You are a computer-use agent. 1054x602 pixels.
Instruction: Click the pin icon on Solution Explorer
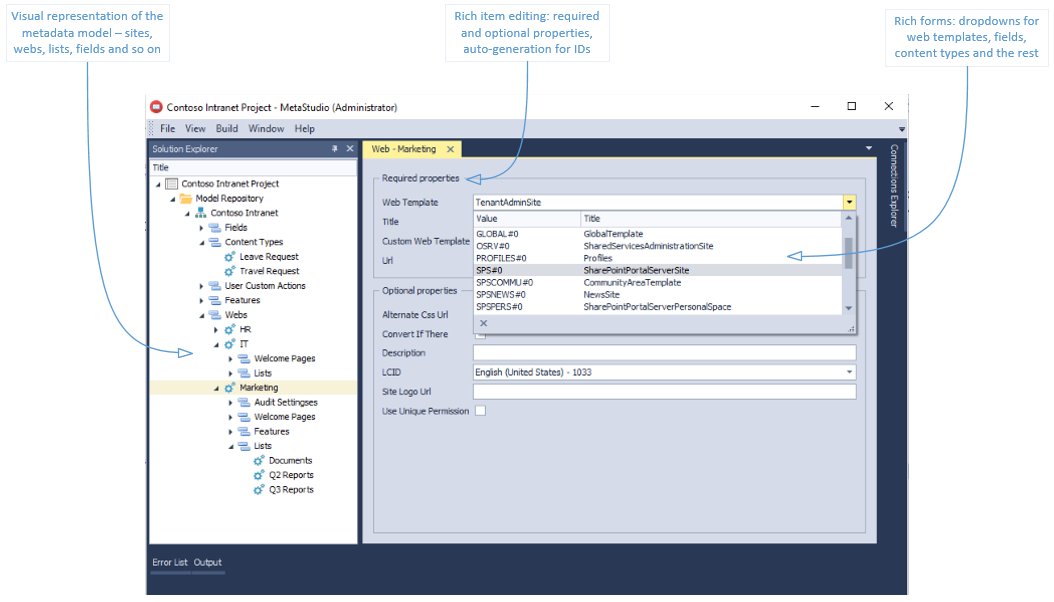tap(336, 148)
